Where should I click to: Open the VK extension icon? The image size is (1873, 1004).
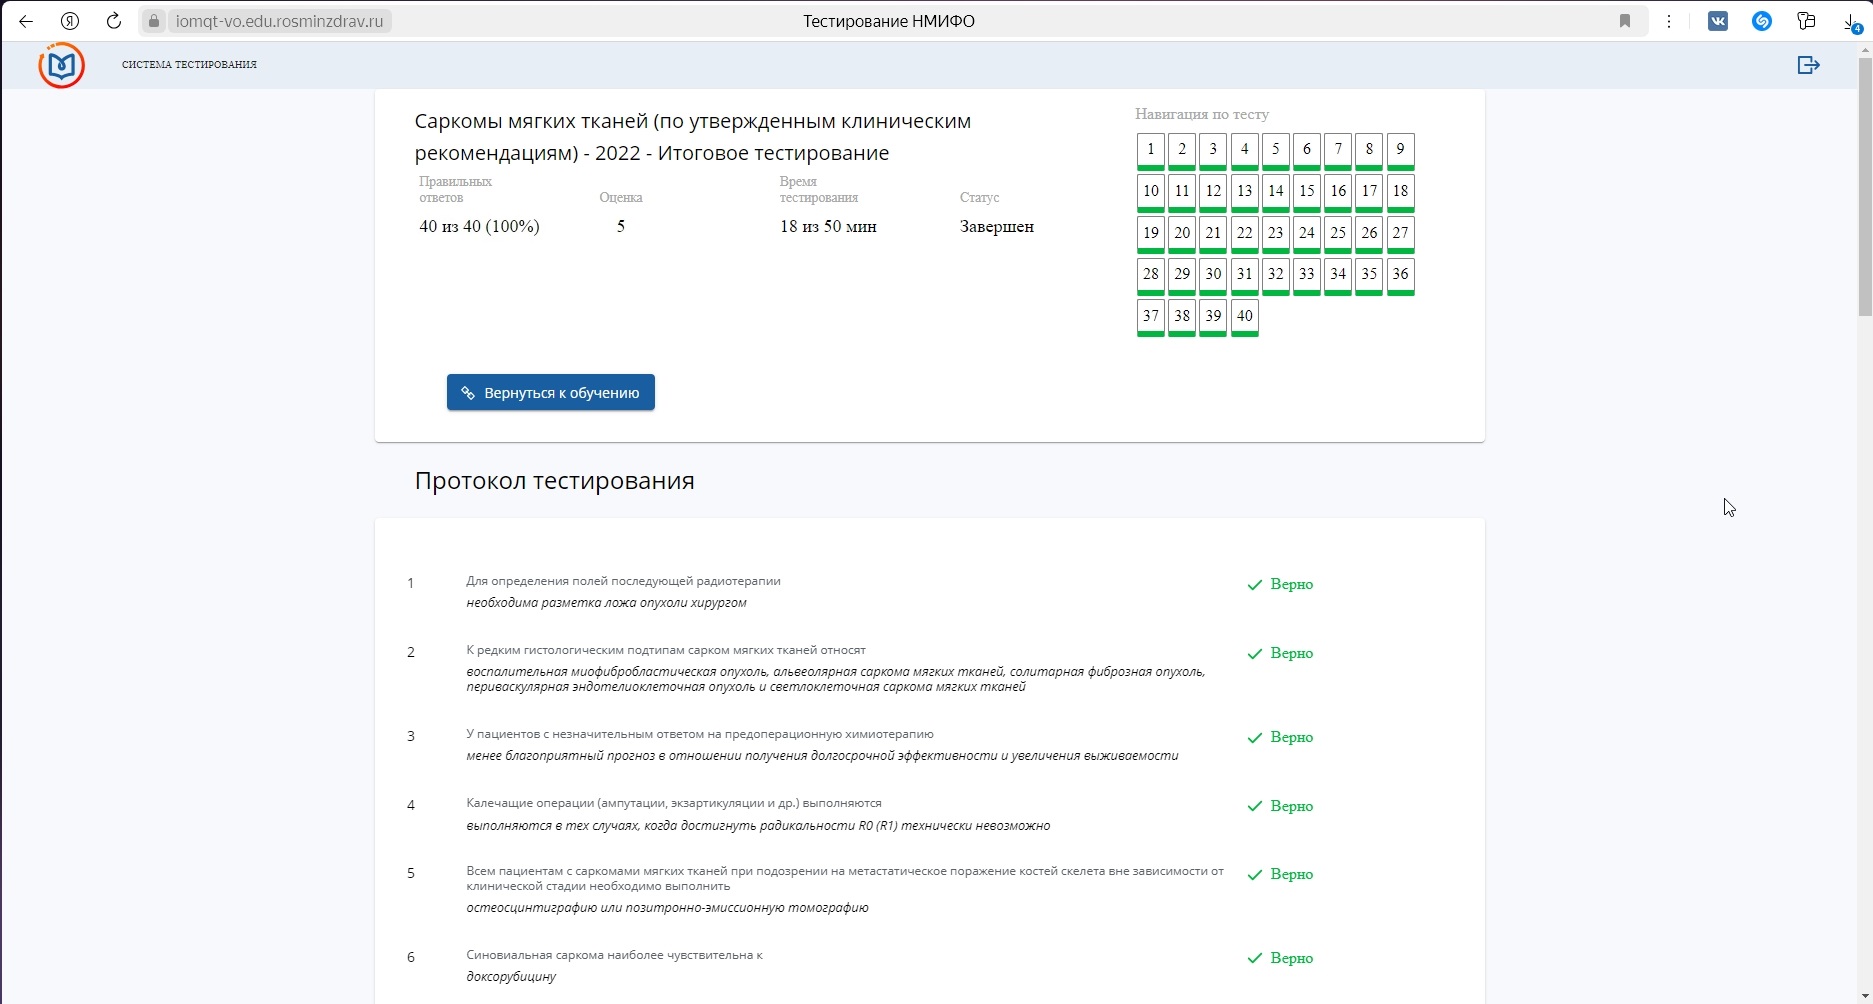[1718, 21]
